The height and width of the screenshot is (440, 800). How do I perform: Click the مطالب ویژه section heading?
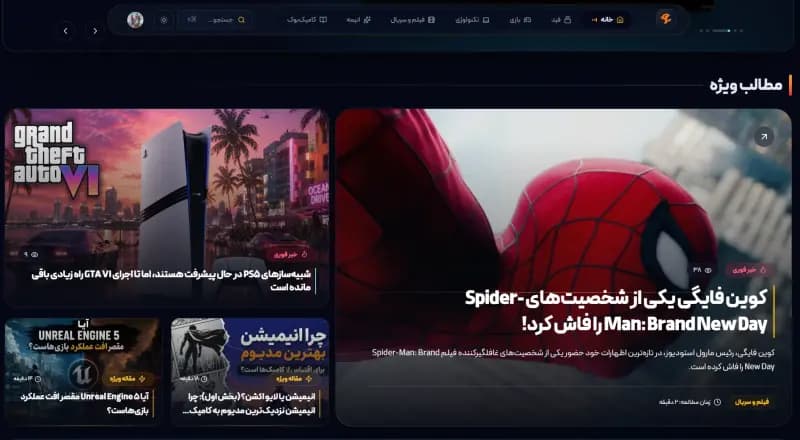coord(745,85)
